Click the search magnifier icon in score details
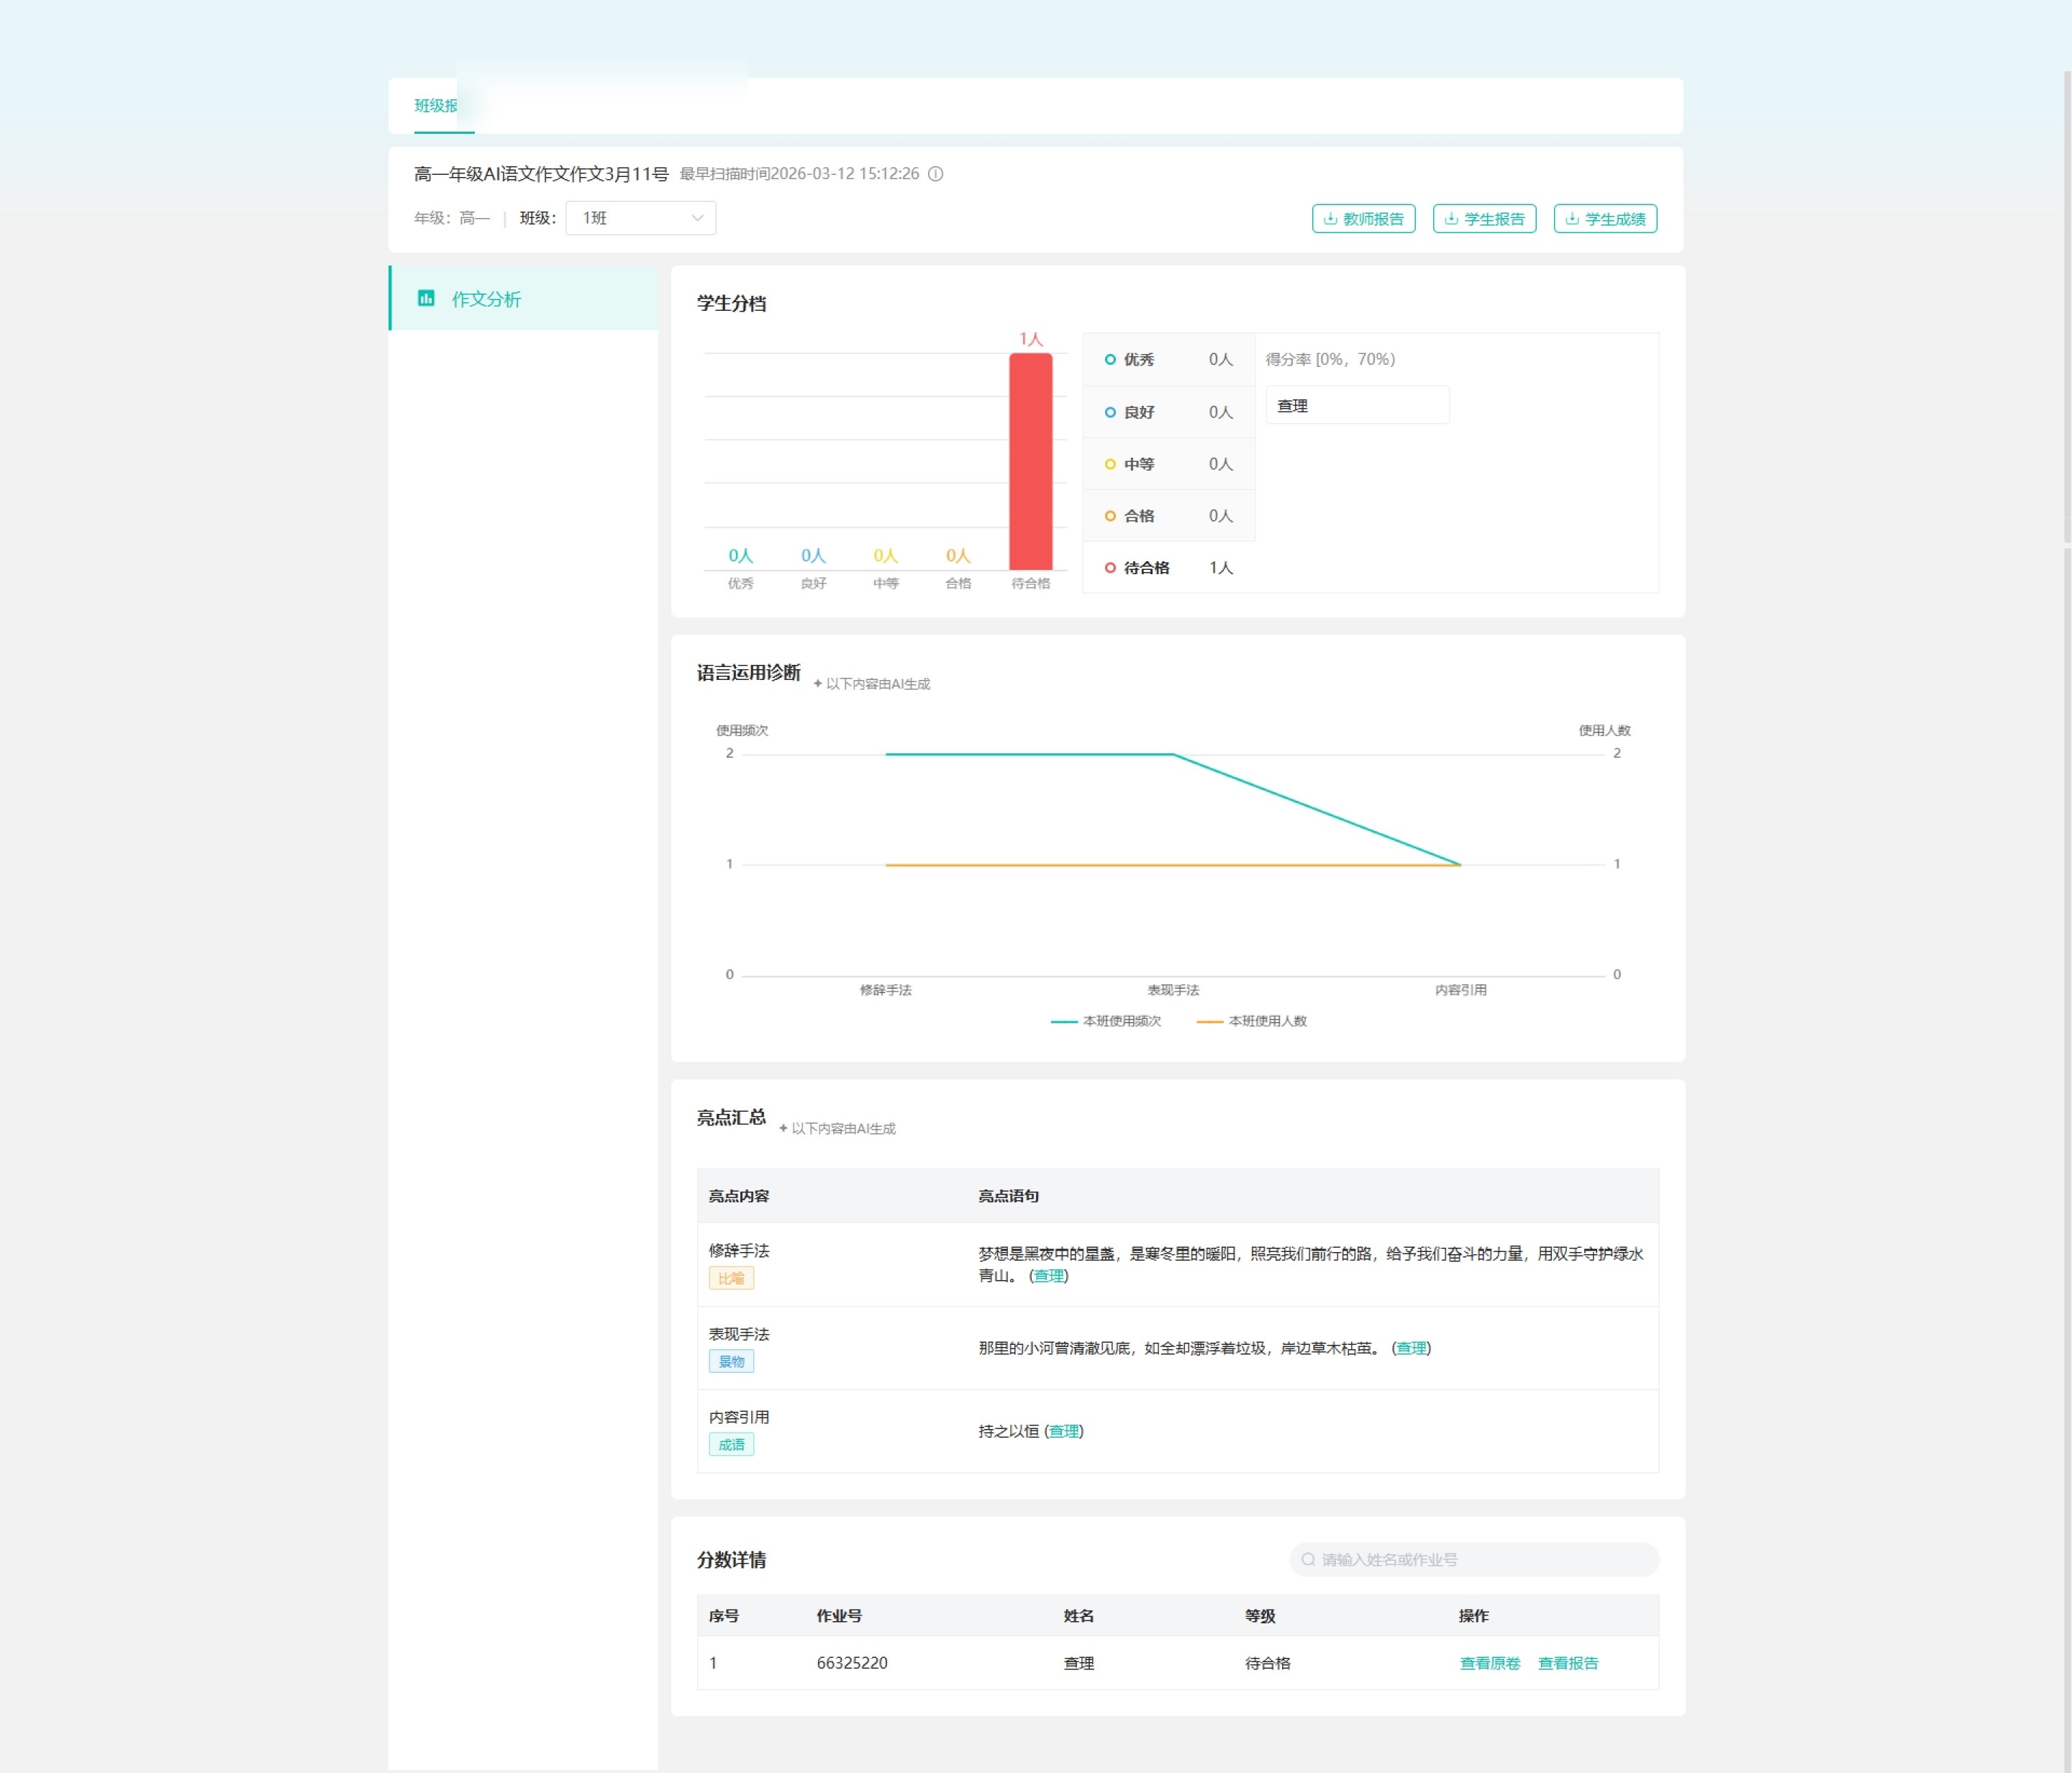Viewport: 2072px width, 1773px height. coord(1308,1559)
